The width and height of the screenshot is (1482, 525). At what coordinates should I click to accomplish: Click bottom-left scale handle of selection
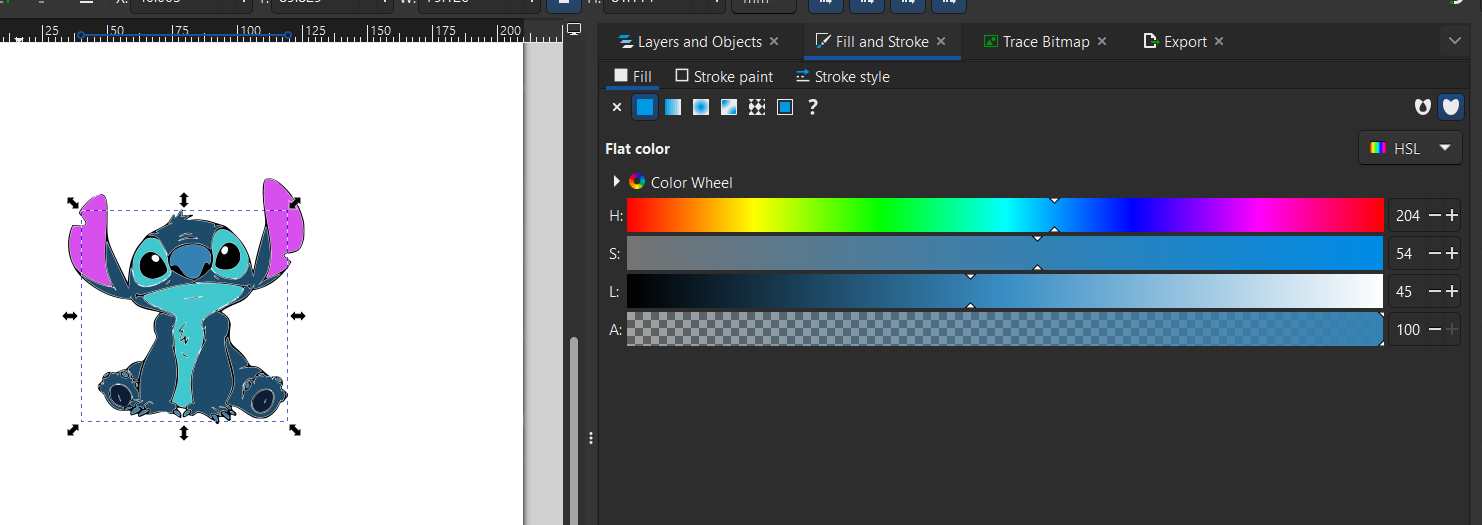click(73, 430)
